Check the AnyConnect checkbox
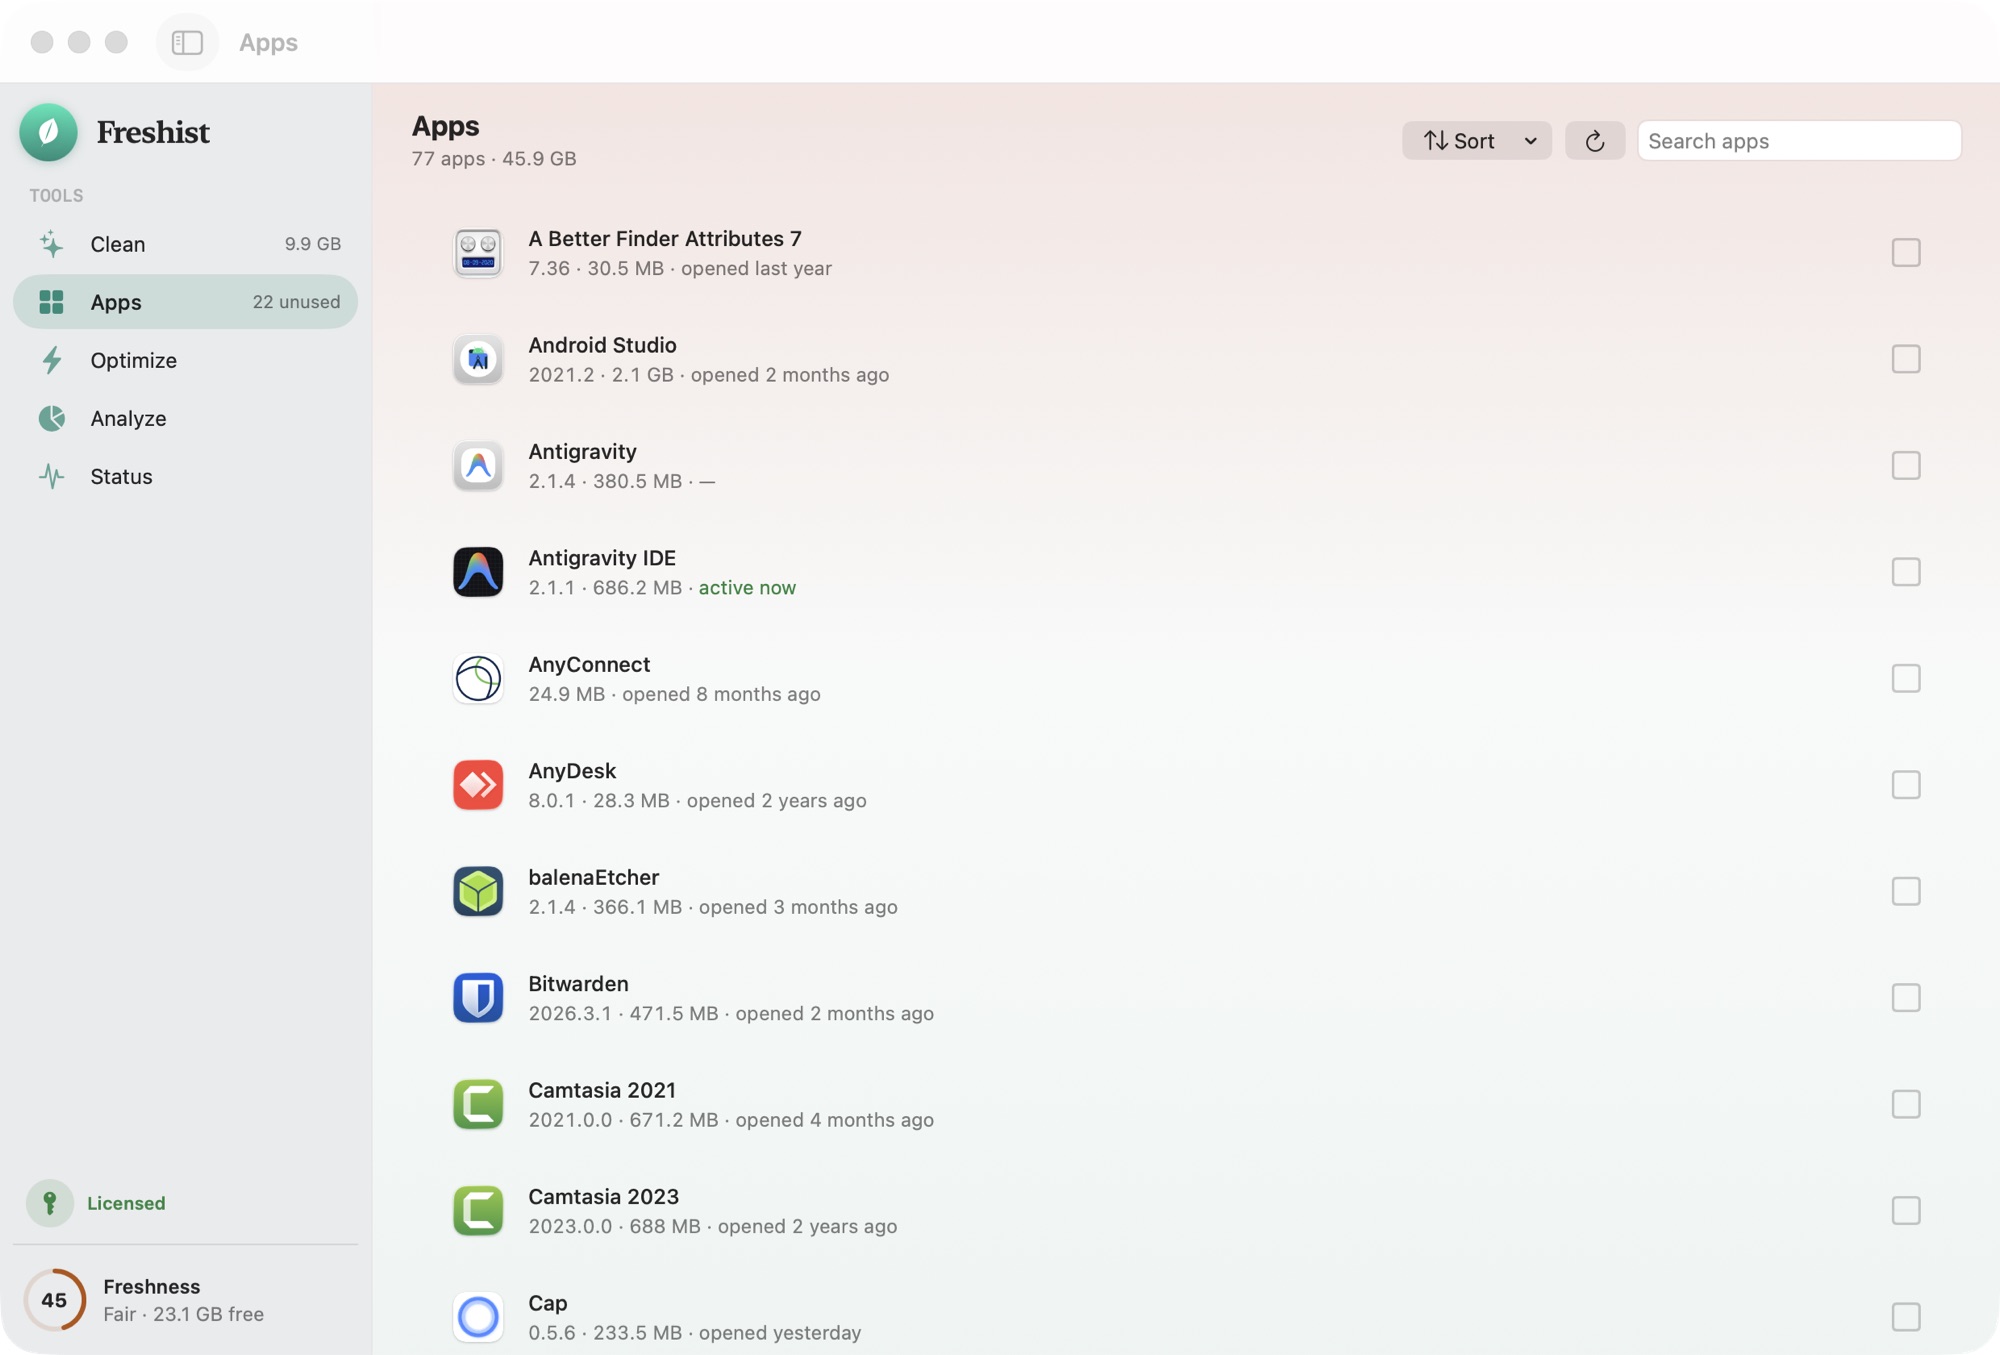The height and width of the screenshot is (1355, 2000). coord(1906,679)
